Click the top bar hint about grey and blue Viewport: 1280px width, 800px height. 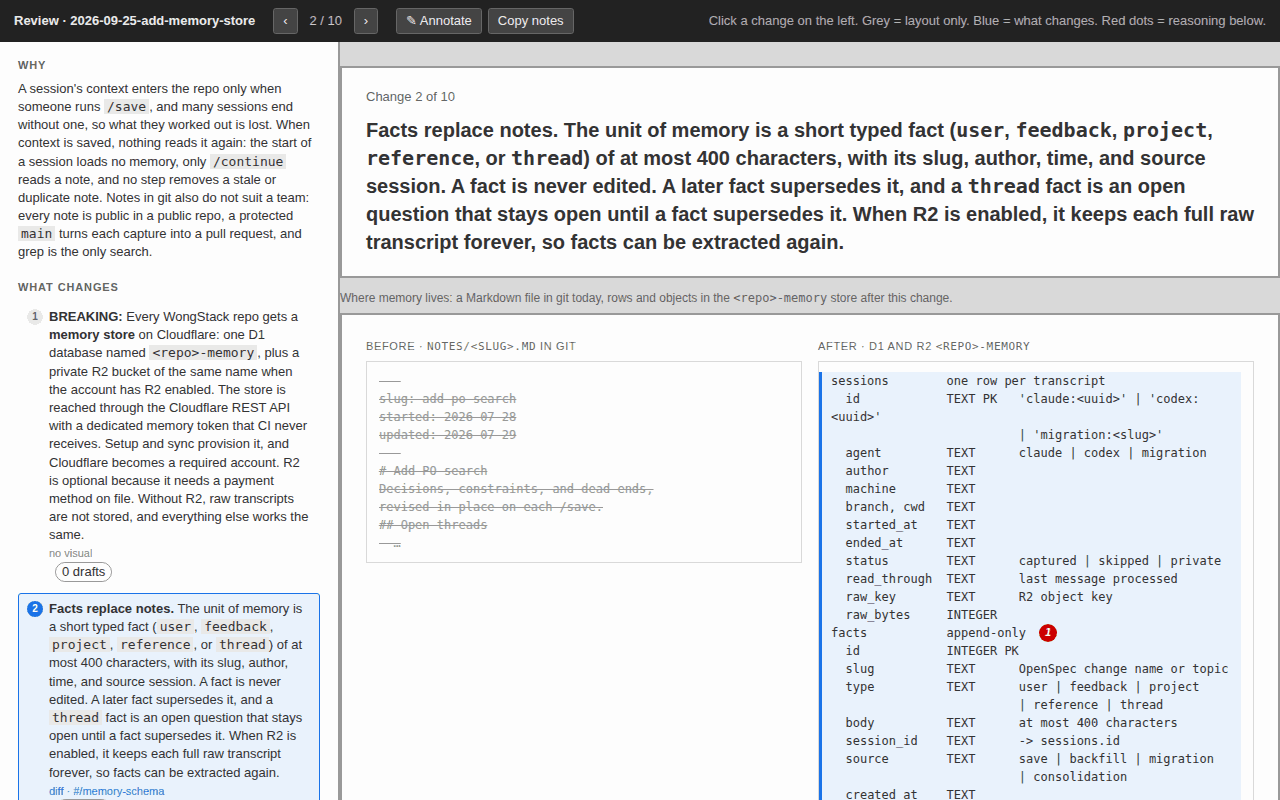[x=987, y=21]
